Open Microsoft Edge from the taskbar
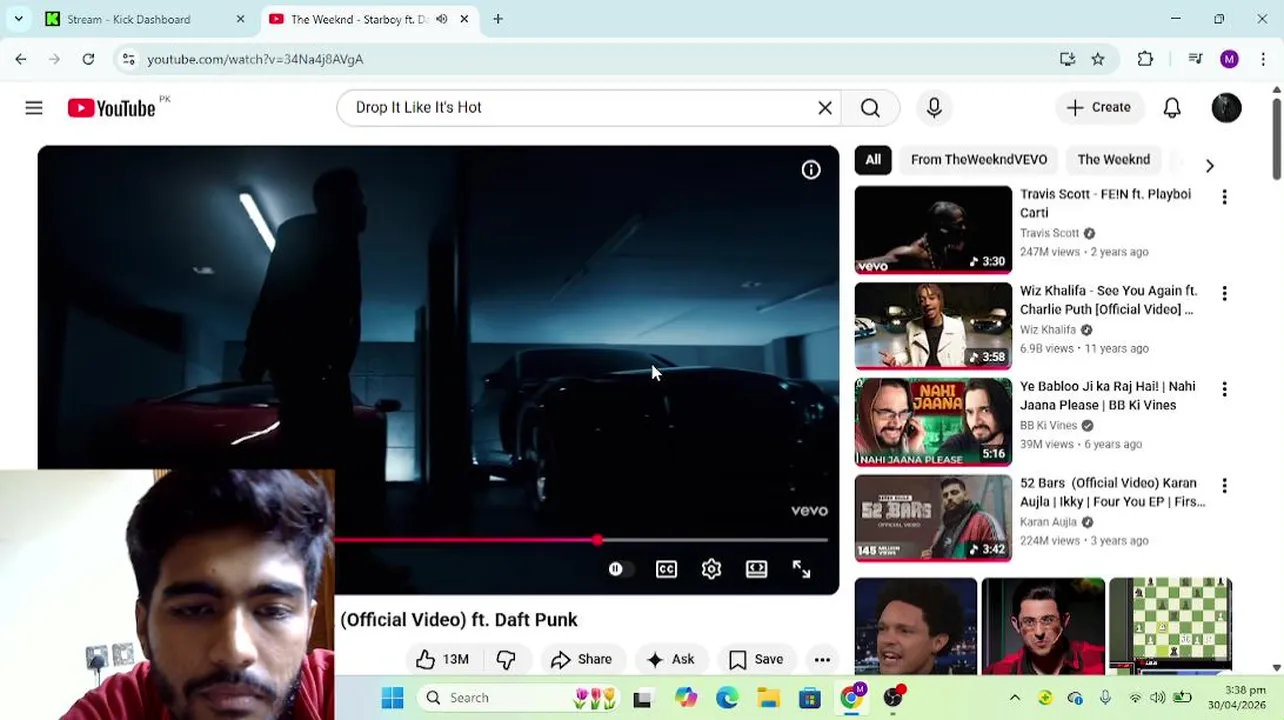The width and height of the screenshot is (1284, 720). pyautogui.click(x=727, y=698)
